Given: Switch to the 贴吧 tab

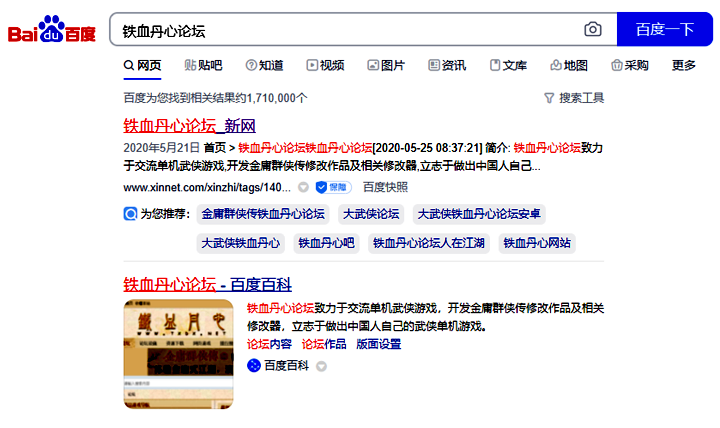Looking at the screenshot, I should 203,66.
